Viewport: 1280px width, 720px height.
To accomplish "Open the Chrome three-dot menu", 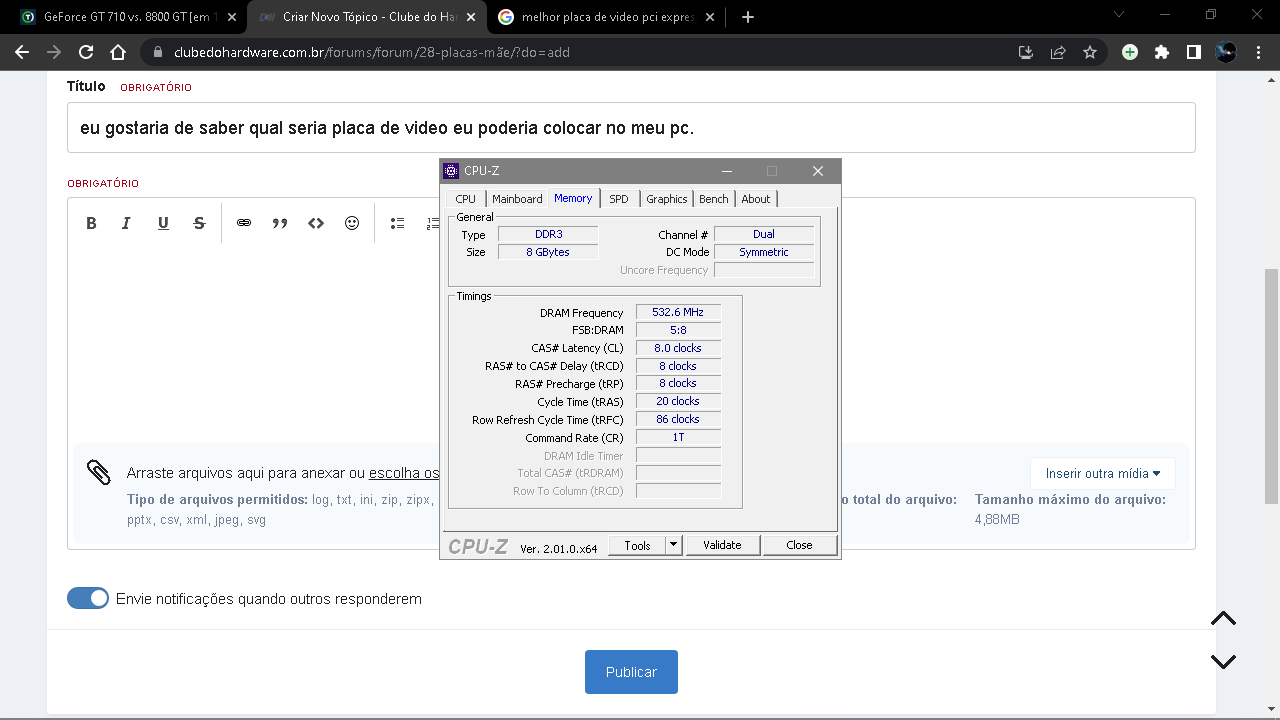I will point(1258,52).
